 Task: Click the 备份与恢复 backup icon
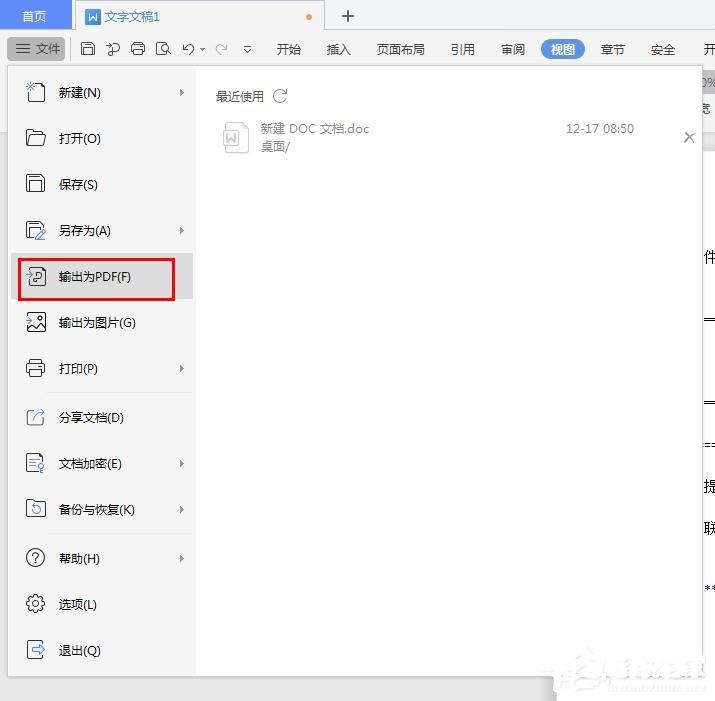point(36,508)
